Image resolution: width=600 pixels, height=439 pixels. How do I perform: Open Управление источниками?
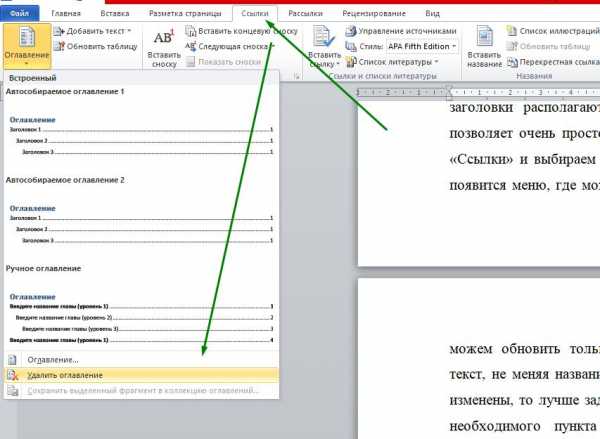(x=401, y=31)
